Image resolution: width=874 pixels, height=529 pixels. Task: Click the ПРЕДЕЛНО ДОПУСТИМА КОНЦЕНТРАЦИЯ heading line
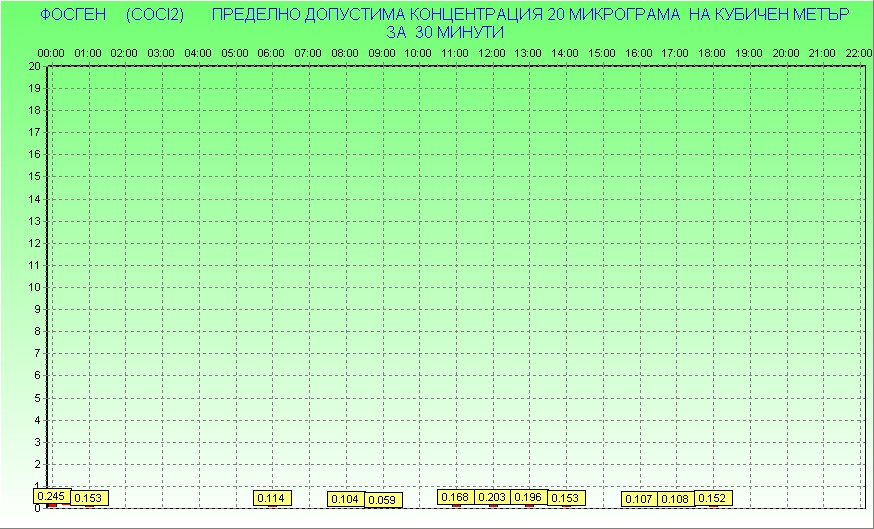pos(531,15)
